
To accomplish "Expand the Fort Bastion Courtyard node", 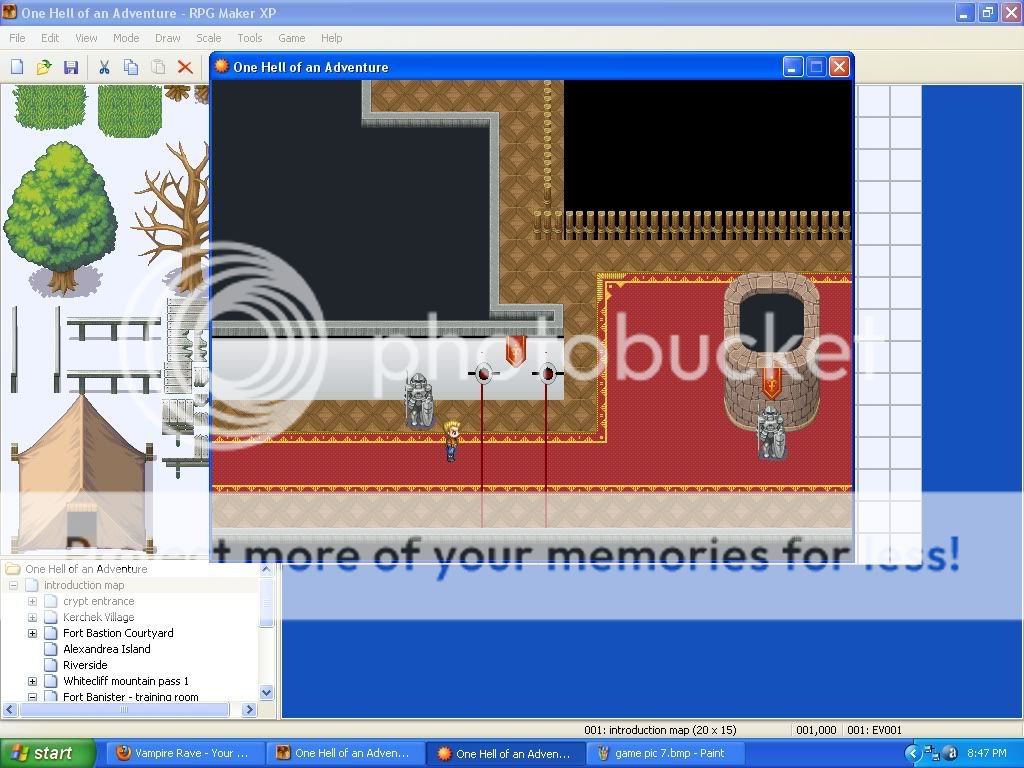I will tap(32, 633).
